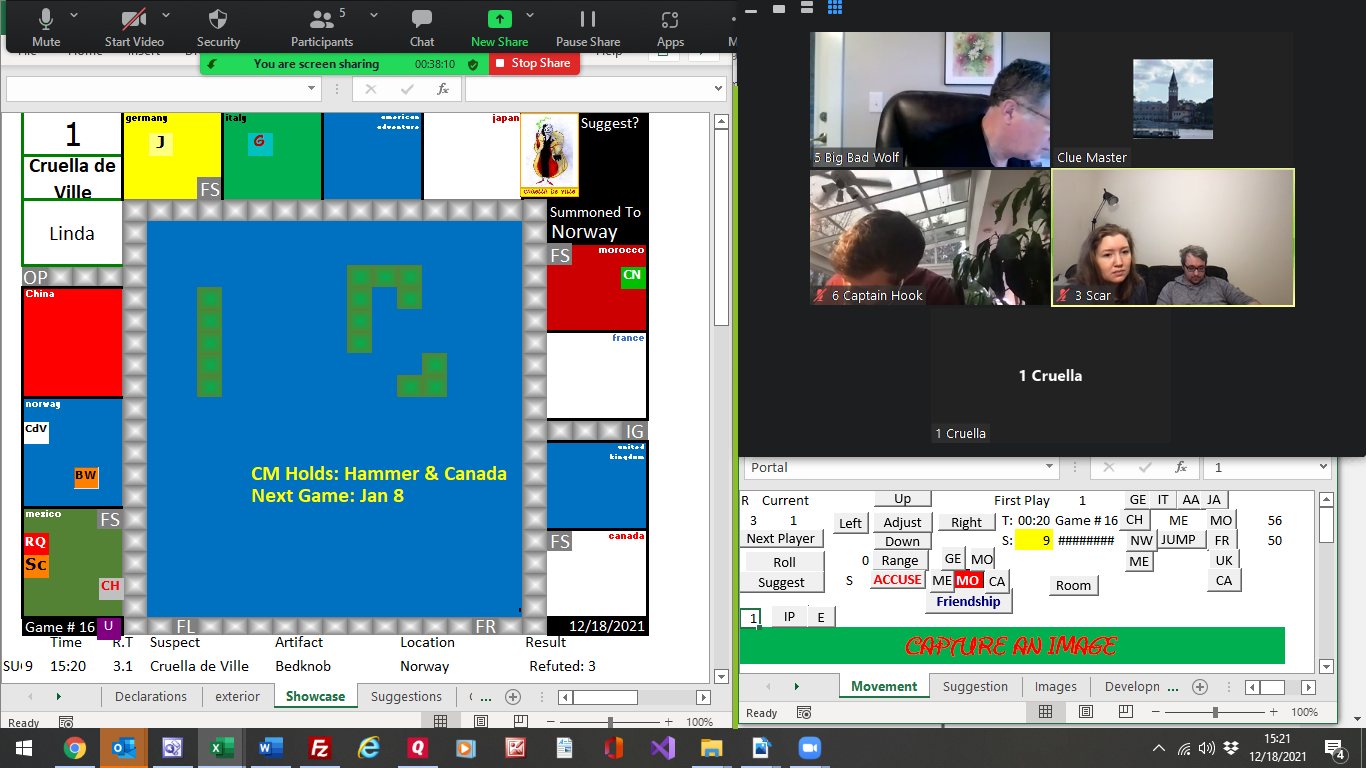Open the Portal name box dropdown
This screenshot has height=768, width=1366.
tap(1049, 467)
